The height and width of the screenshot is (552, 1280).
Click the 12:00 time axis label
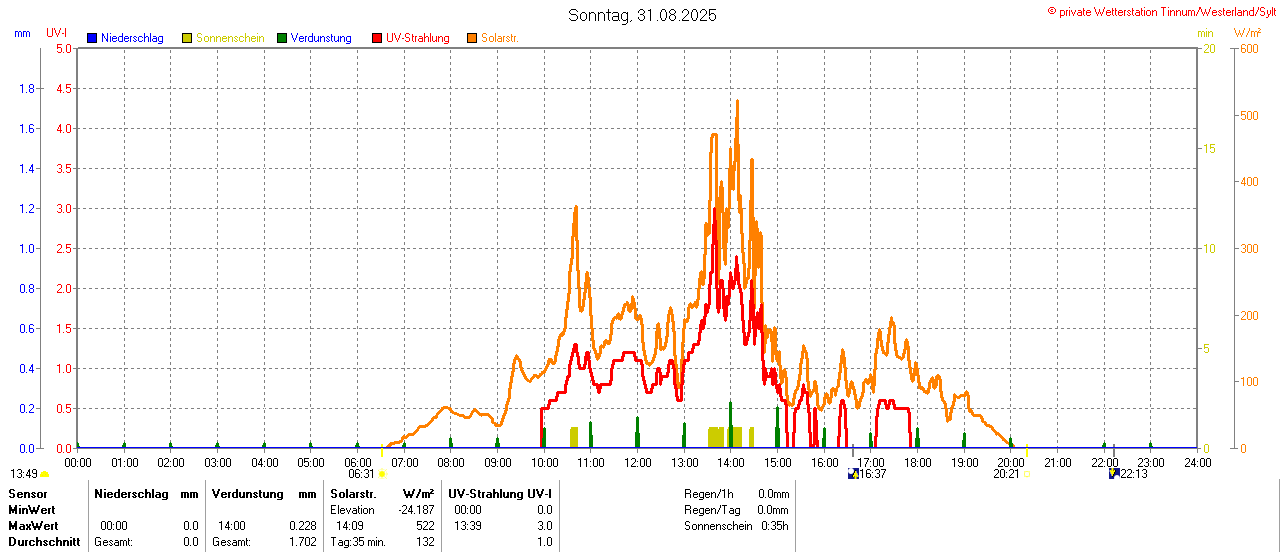[638, 462]
